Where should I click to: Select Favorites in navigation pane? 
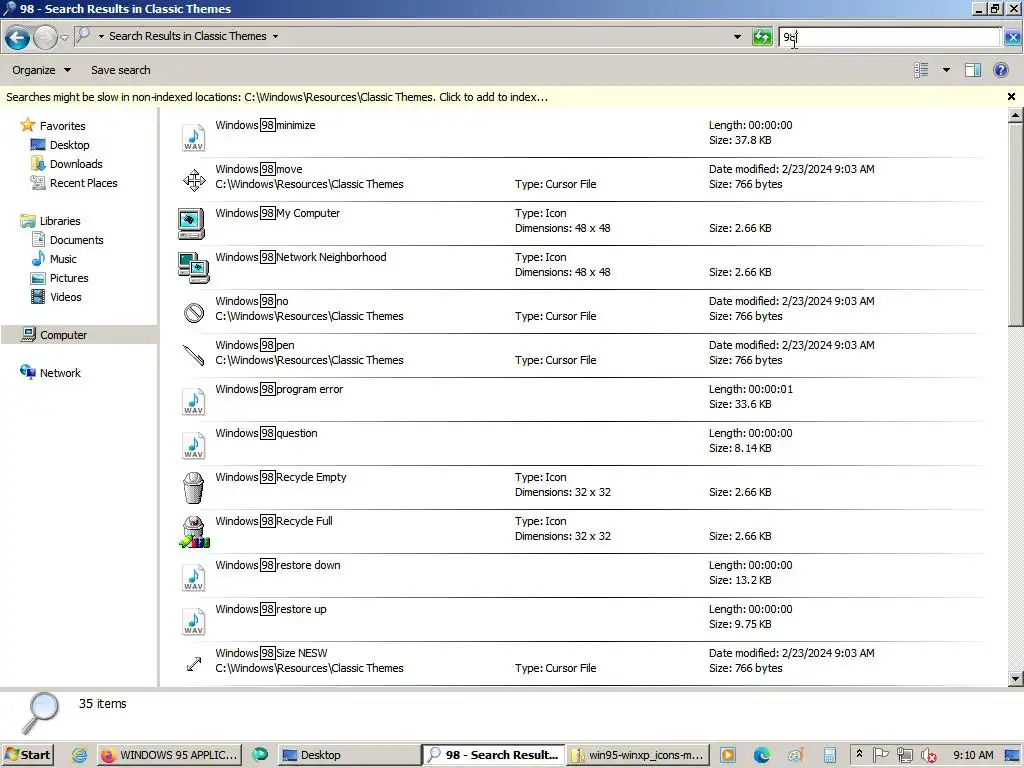[x=62, y=125]
